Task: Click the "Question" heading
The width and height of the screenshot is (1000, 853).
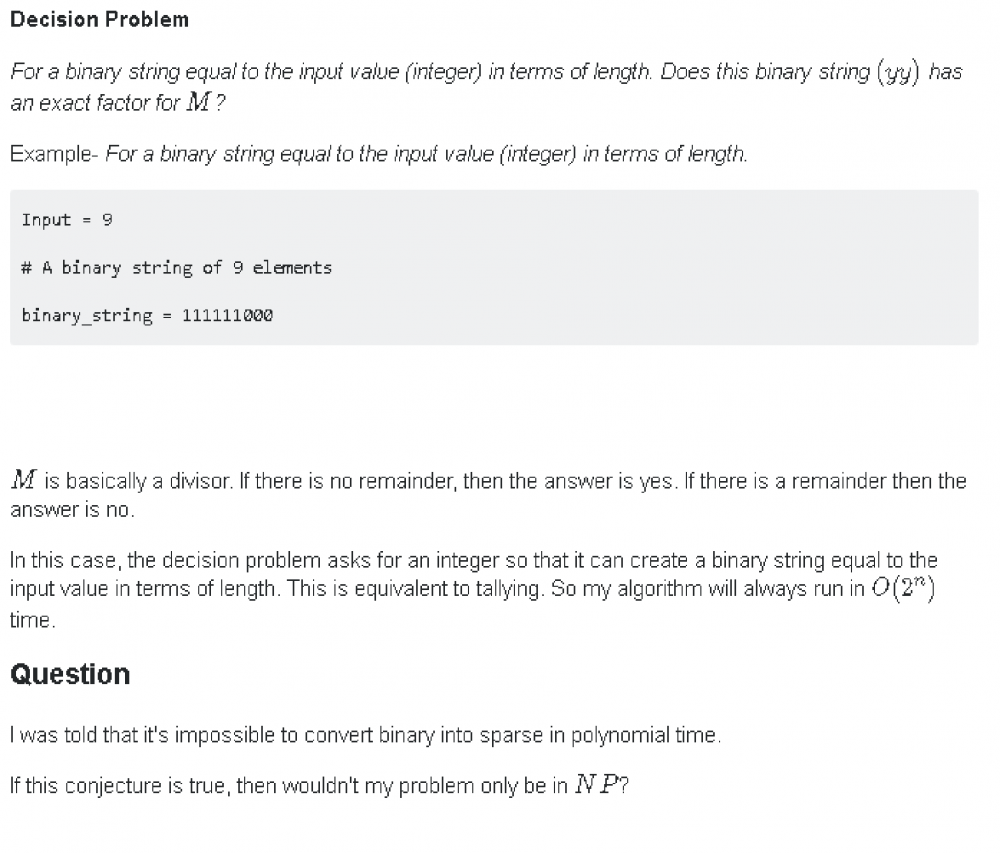Action: point(70,674)
